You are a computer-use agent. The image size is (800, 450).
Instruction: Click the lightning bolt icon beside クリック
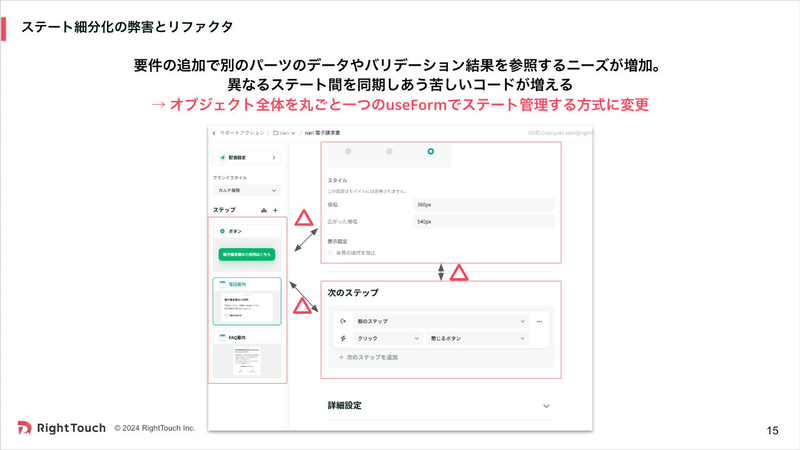(x=343, y=338)
